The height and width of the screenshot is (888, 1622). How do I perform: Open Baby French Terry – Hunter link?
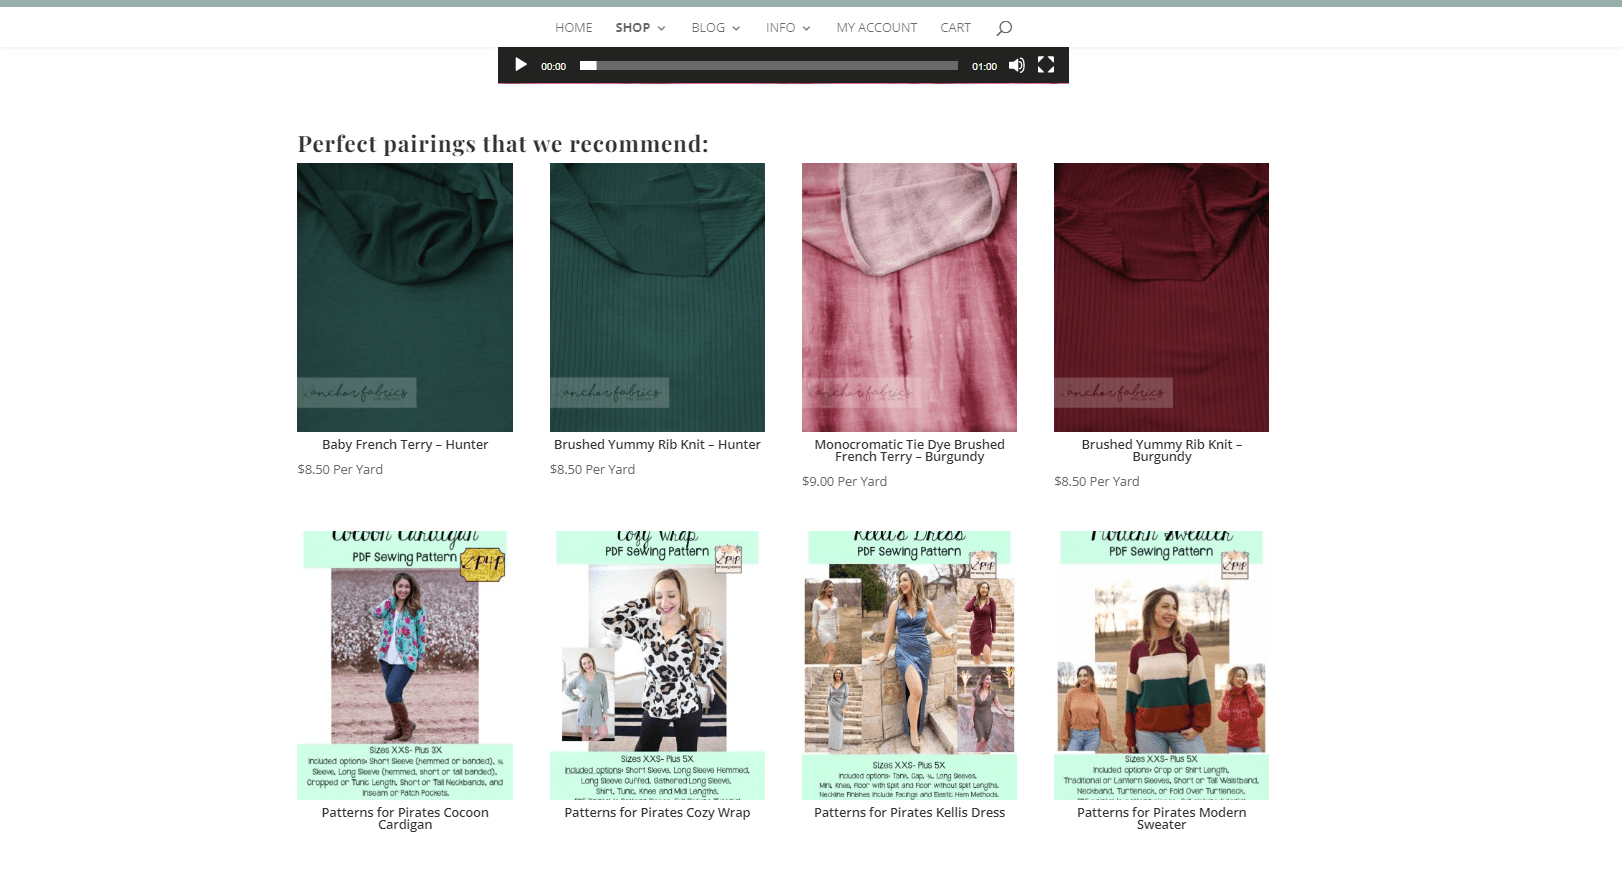pyautogui.click(x=405, y=445)
